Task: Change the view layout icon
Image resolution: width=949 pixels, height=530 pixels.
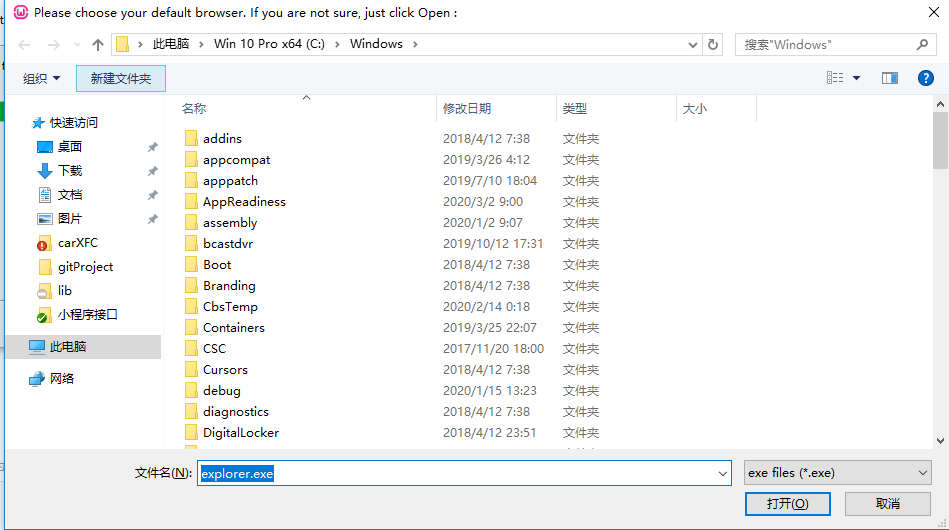Action: [835, 78]
